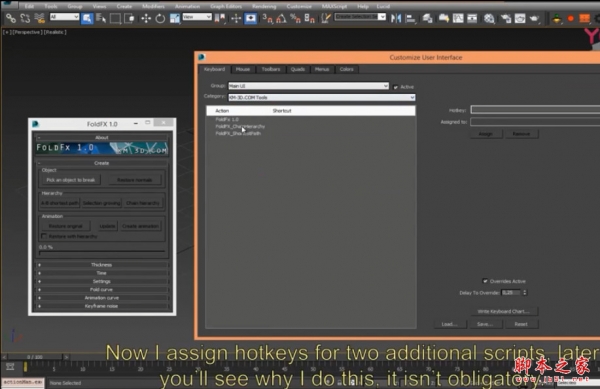Toggle Window/Crossing selection icon
Screen dimensions: 600x389
pyautogui.click(x=129, y=18)
